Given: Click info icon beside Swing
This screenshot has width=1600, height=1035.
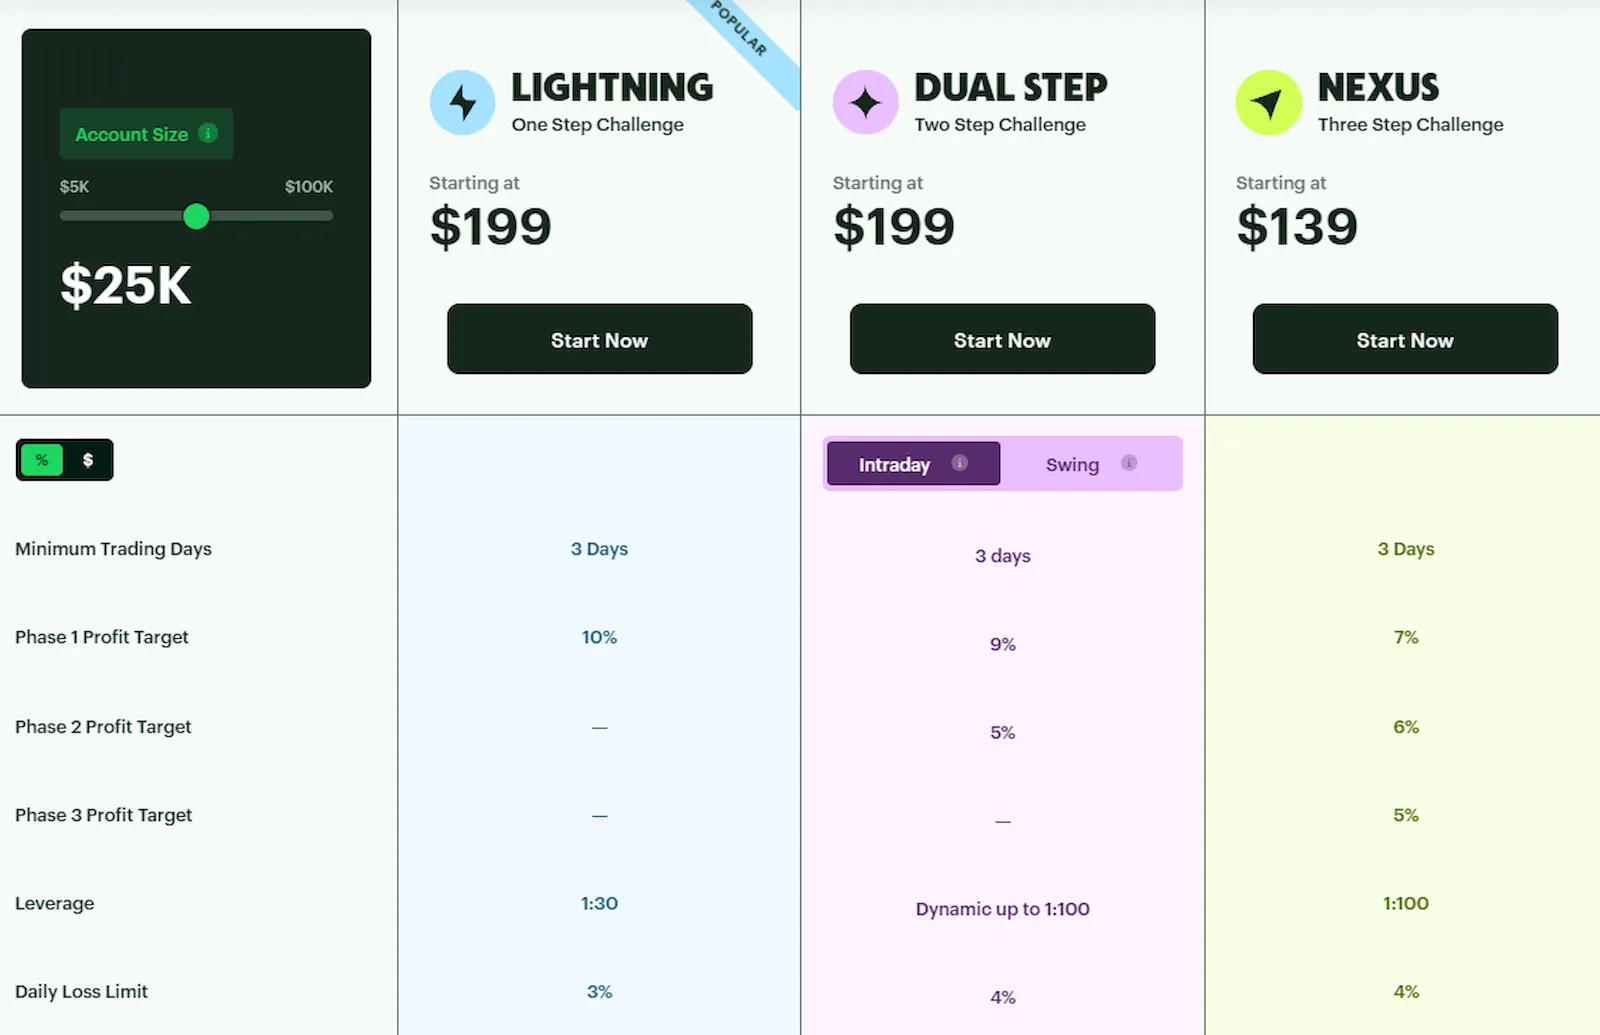Looking at the screenshot, I should pyautogui.click(x=1129, y=463).
